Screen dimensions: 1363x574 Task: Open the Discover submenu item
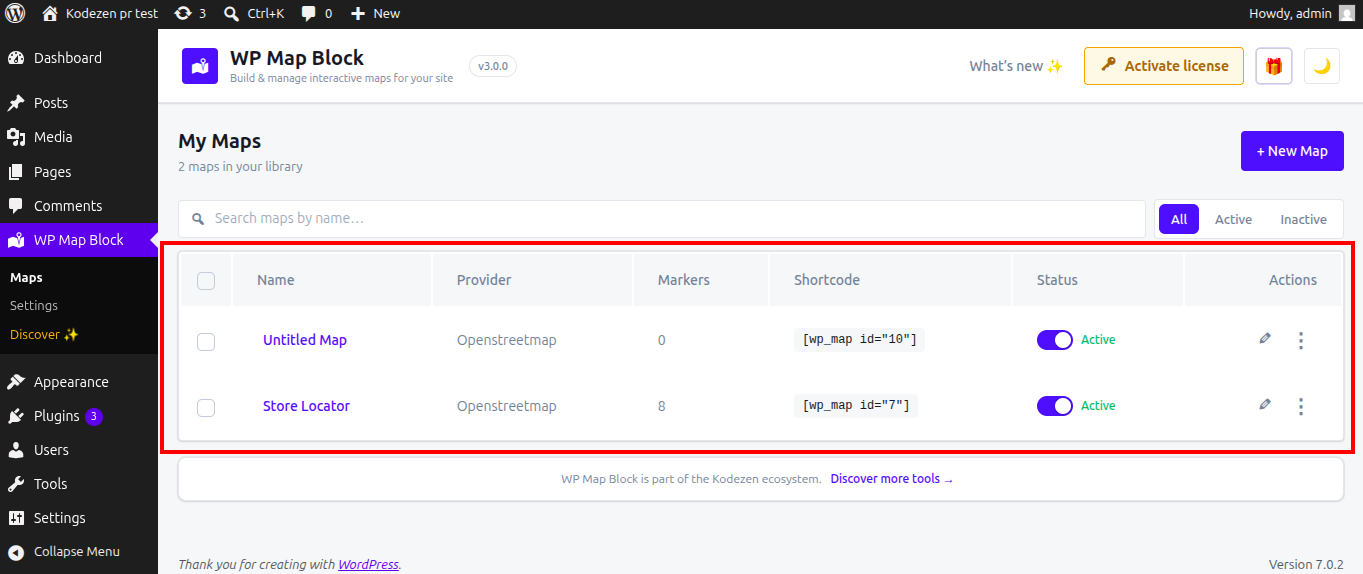coord(44,334)
